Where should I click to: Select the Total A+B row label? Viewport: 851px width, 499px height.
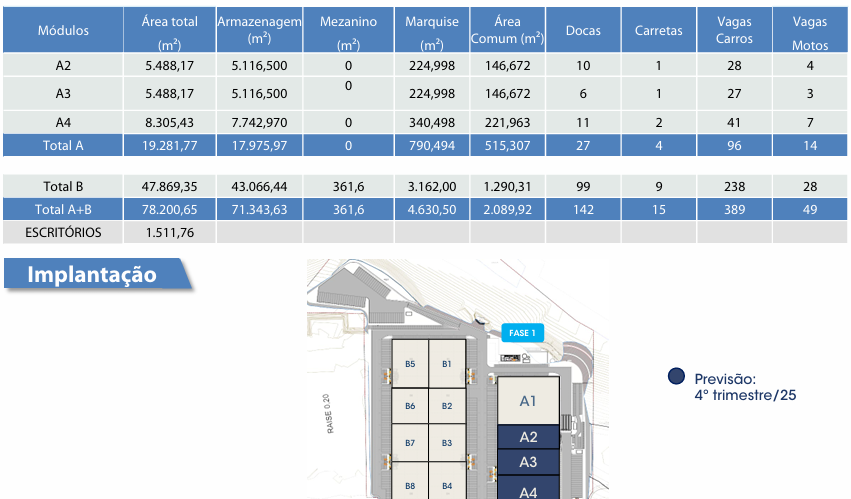(x=63, y=210)
